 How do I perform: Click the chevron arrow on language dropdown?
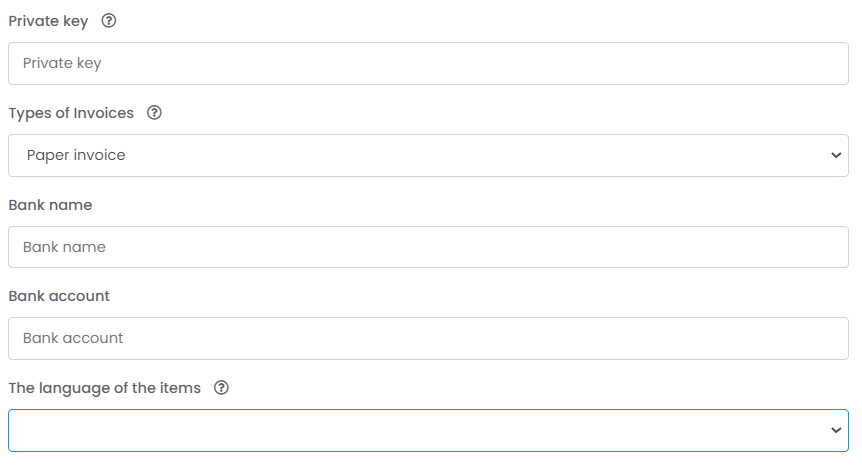point(836,431)
